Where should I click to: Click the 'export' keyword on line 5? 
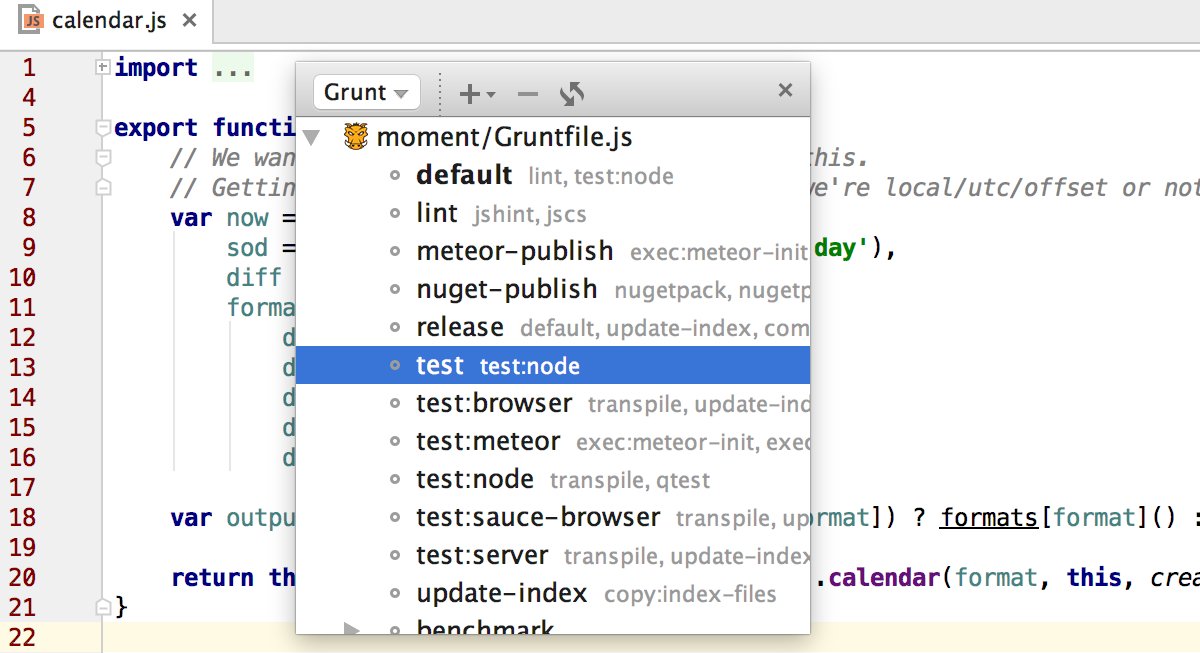[x=156, y=128]
